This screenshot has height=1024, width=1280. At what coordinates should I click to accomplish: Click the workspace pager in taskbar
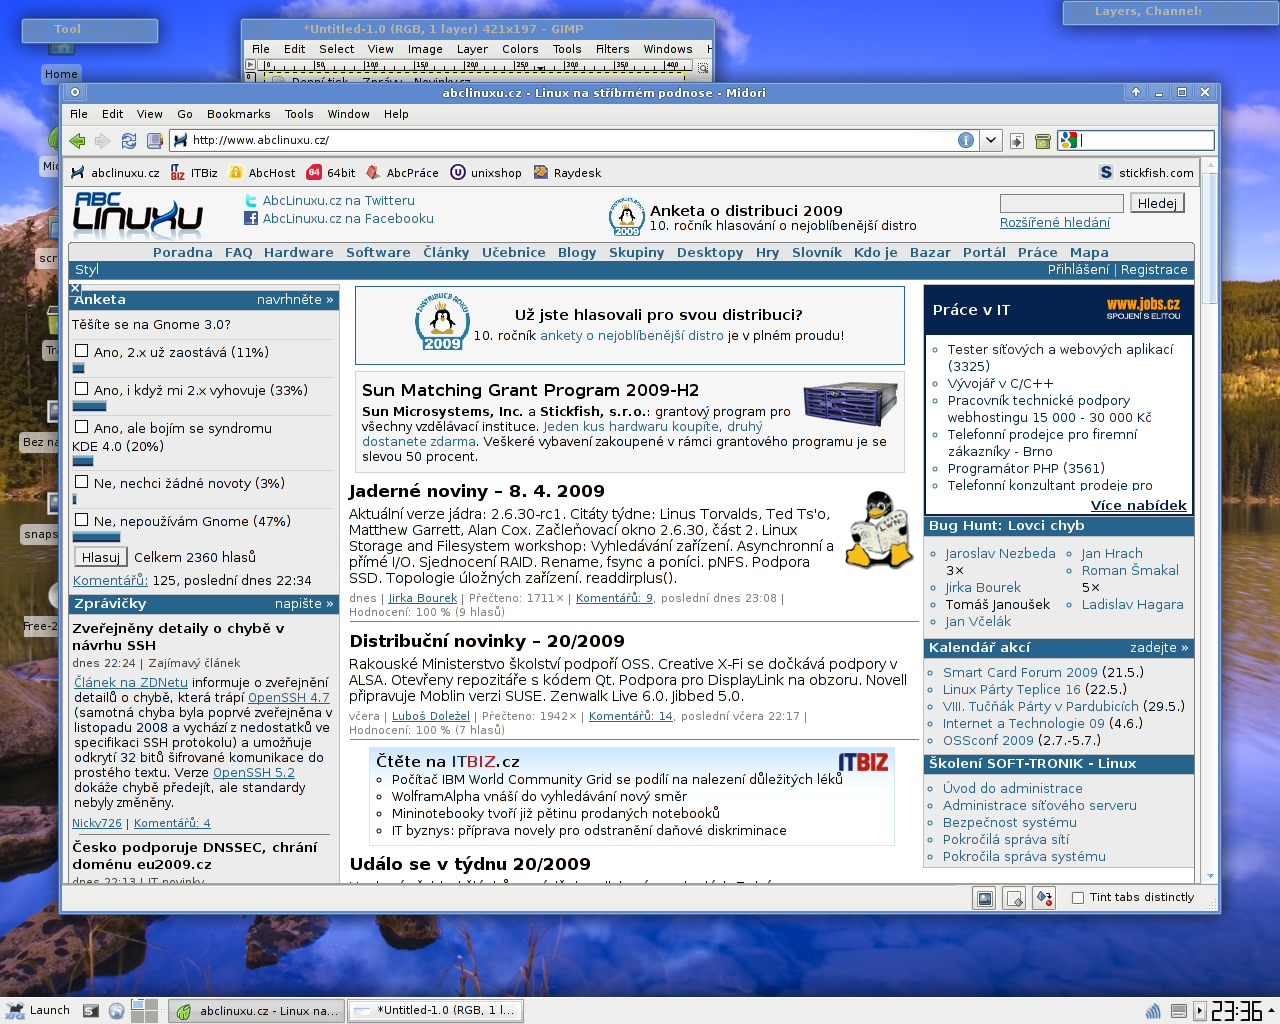tap(145, 1011)
